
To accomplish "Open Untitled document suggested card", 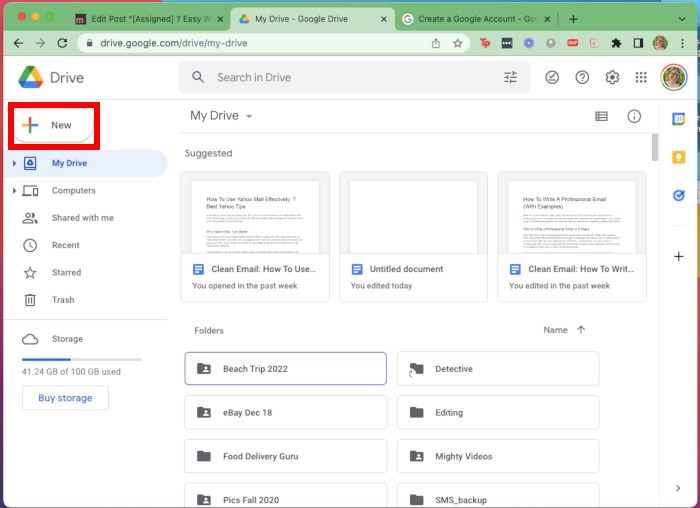I will 413,237.
